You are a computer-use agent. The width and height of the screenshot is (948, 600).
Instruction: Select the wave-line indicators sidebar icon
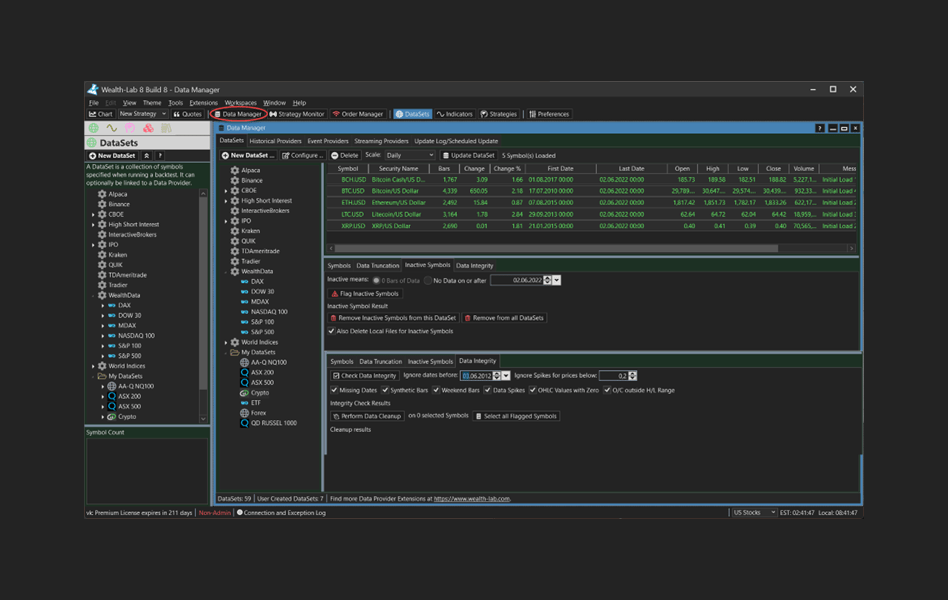pos(112,128)
